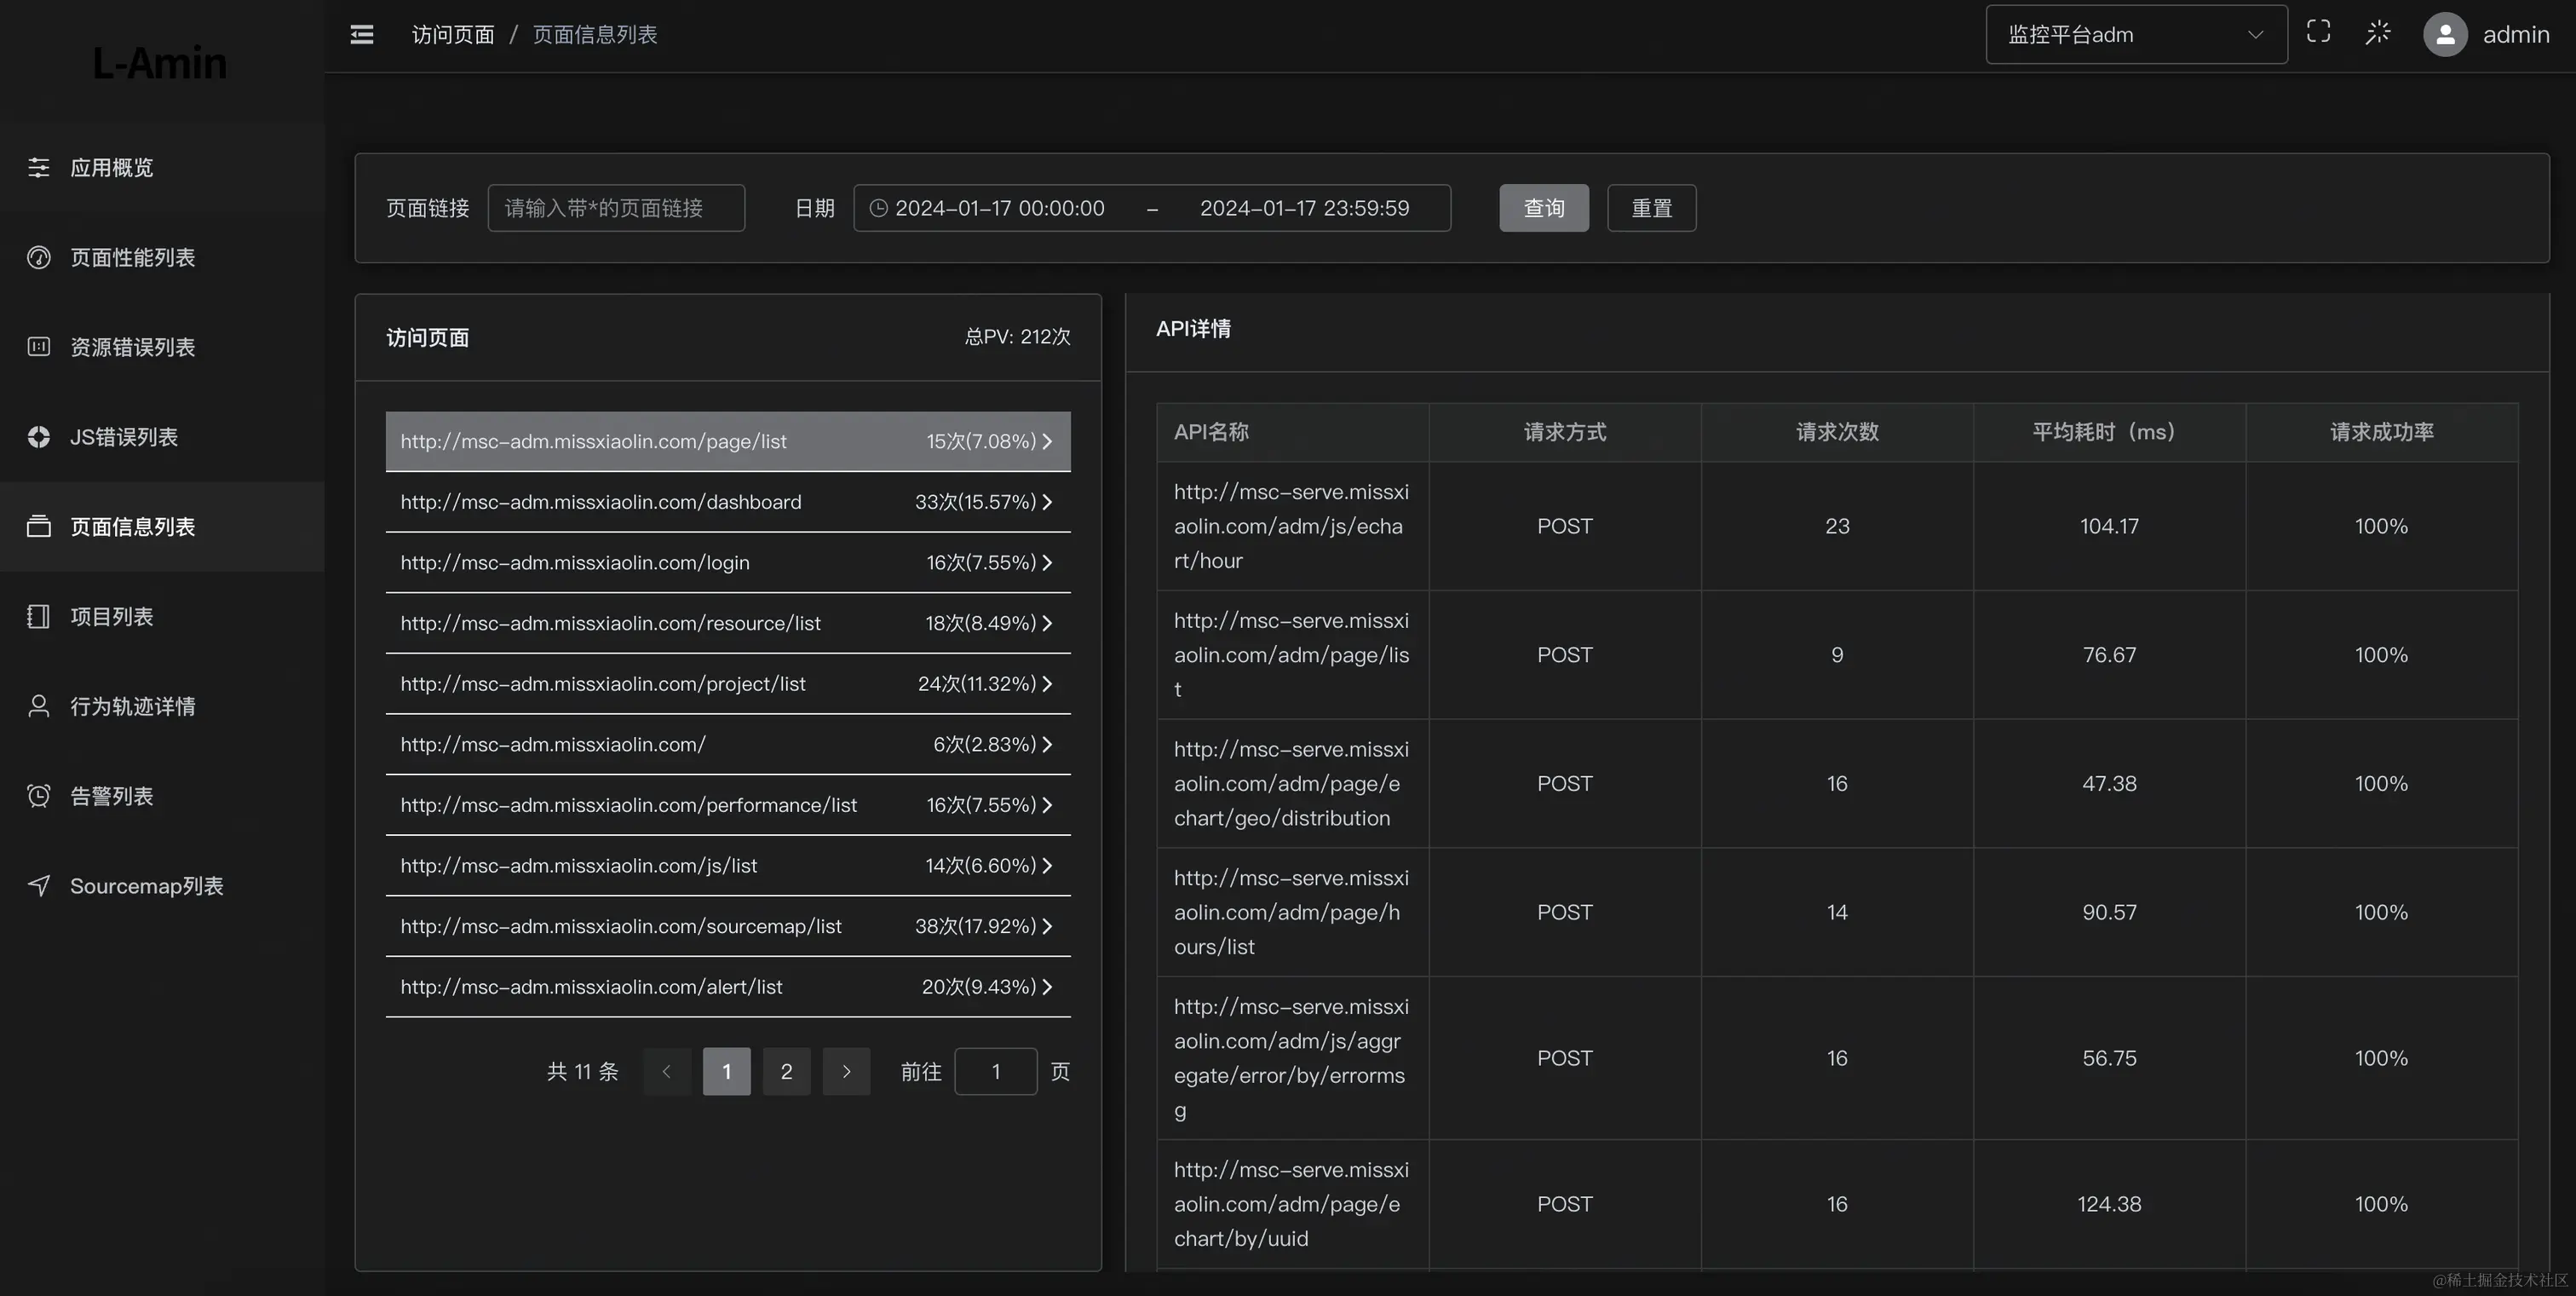
Task: Toggle light/dark theme sun icon
Action: pyautogui.click(x=2378, y=33)
